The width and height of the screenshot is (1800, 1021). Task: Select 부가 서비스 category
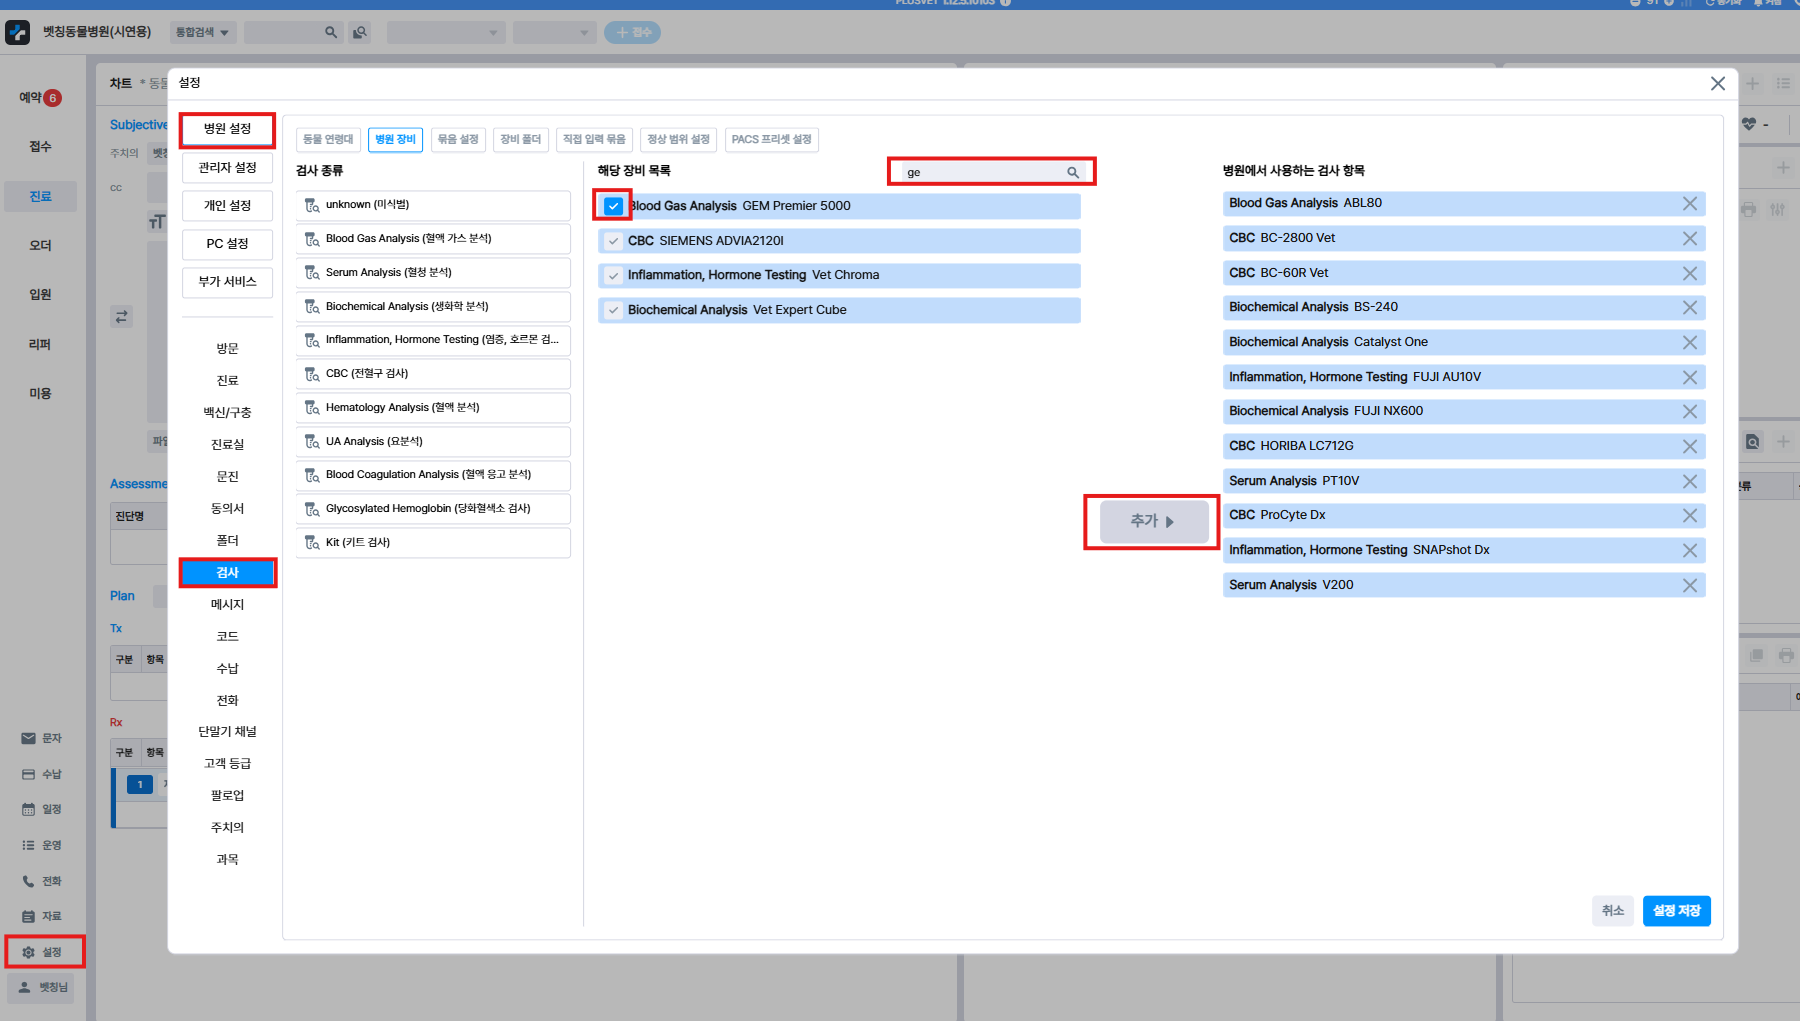click(227, 281)
